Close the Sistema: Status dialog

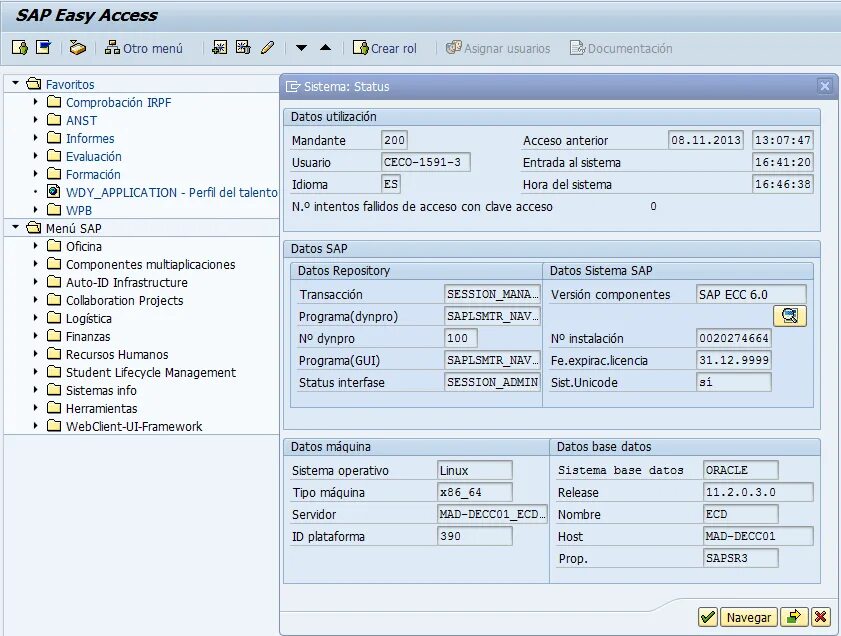[824, 86]
